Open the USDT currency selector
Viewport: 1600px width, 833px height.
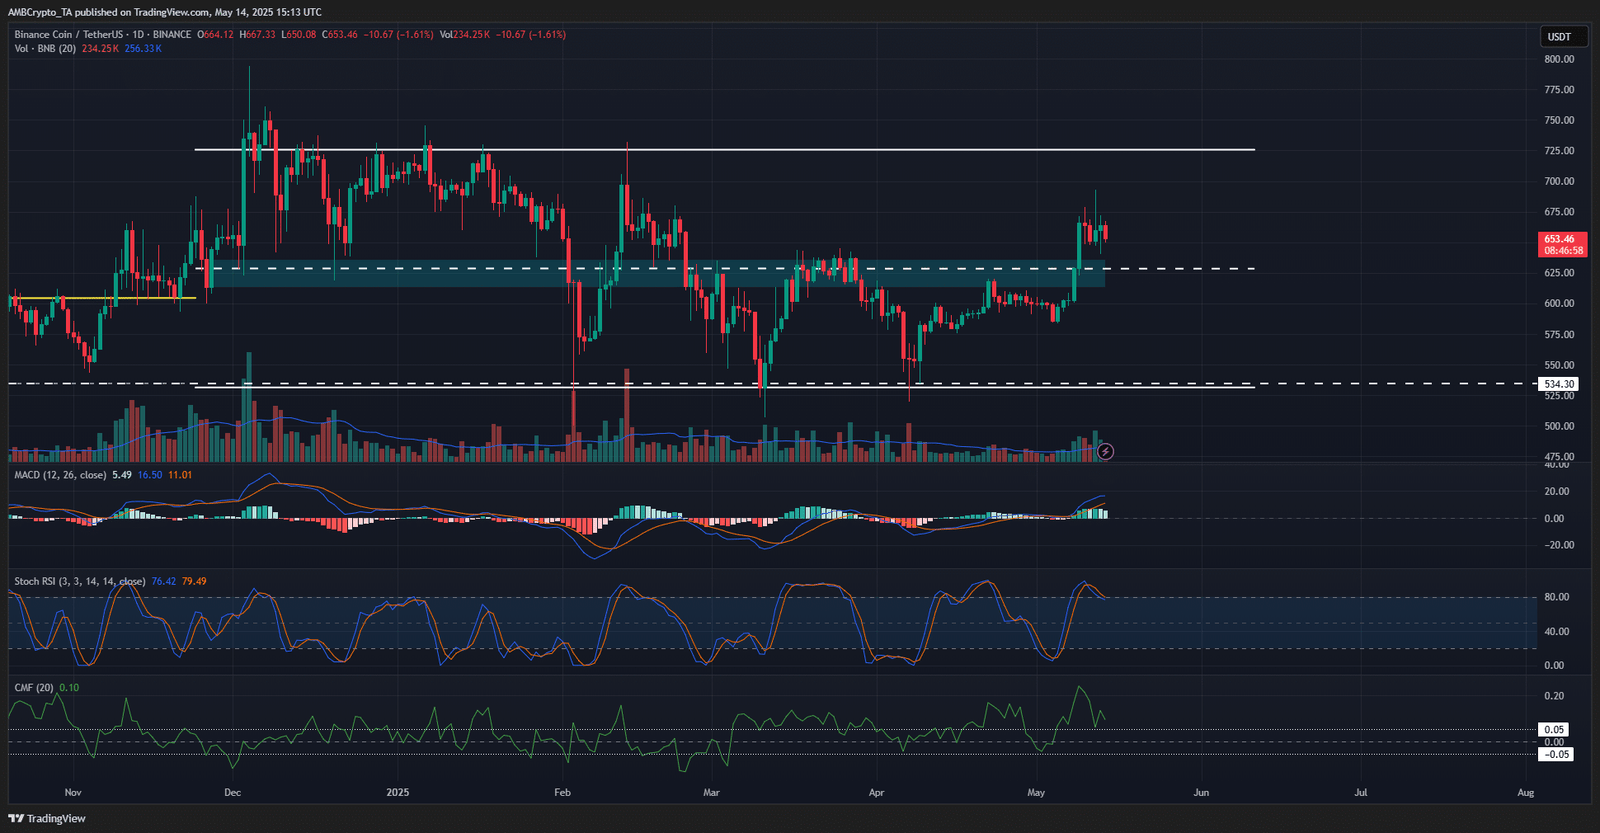[1559, 37]
